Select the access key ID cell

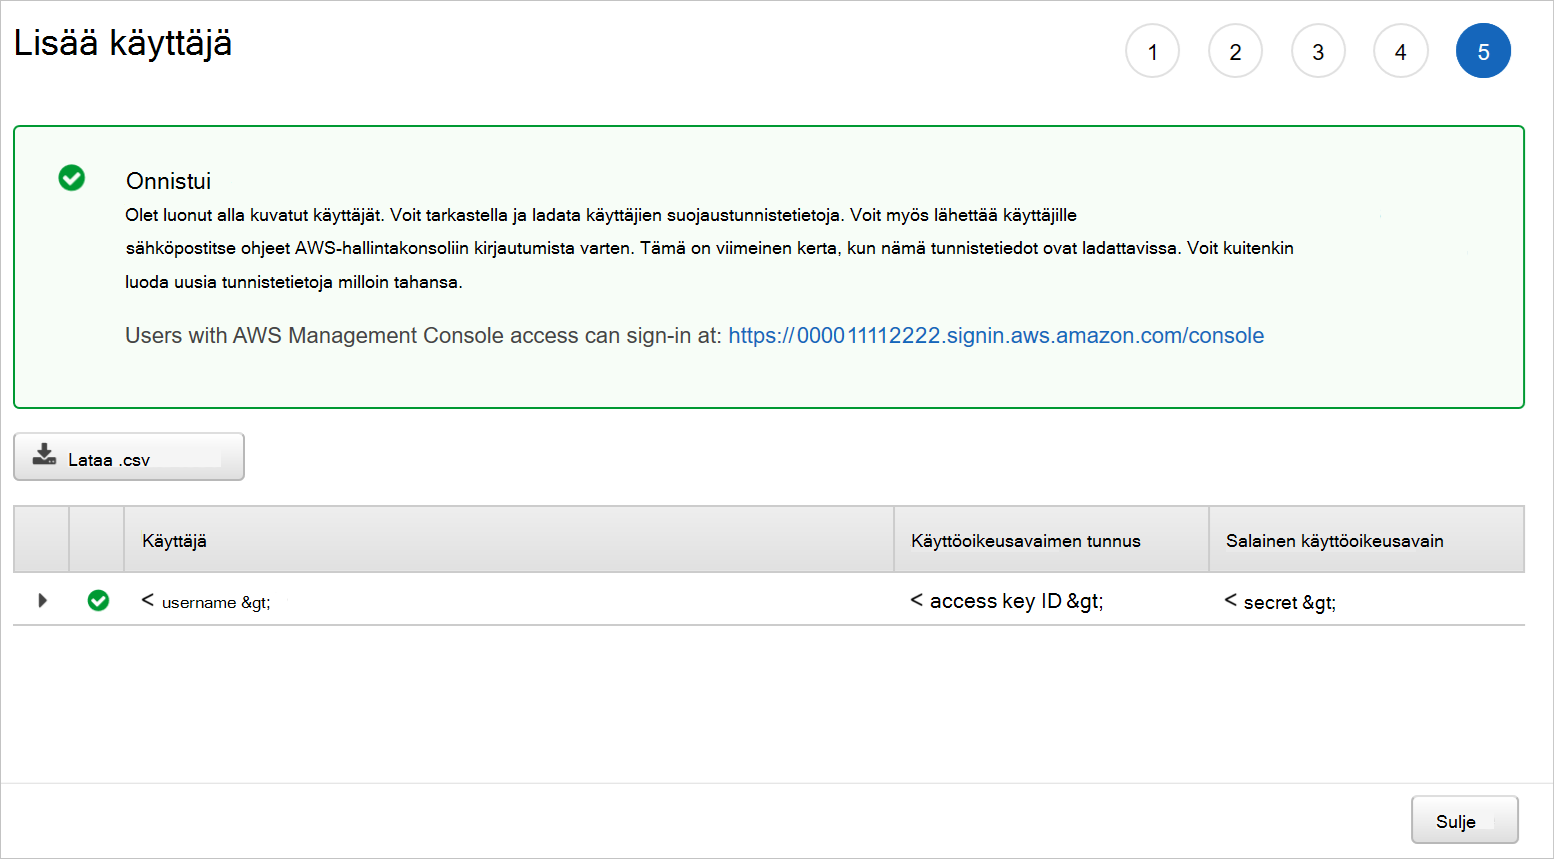pos(1007,601)
